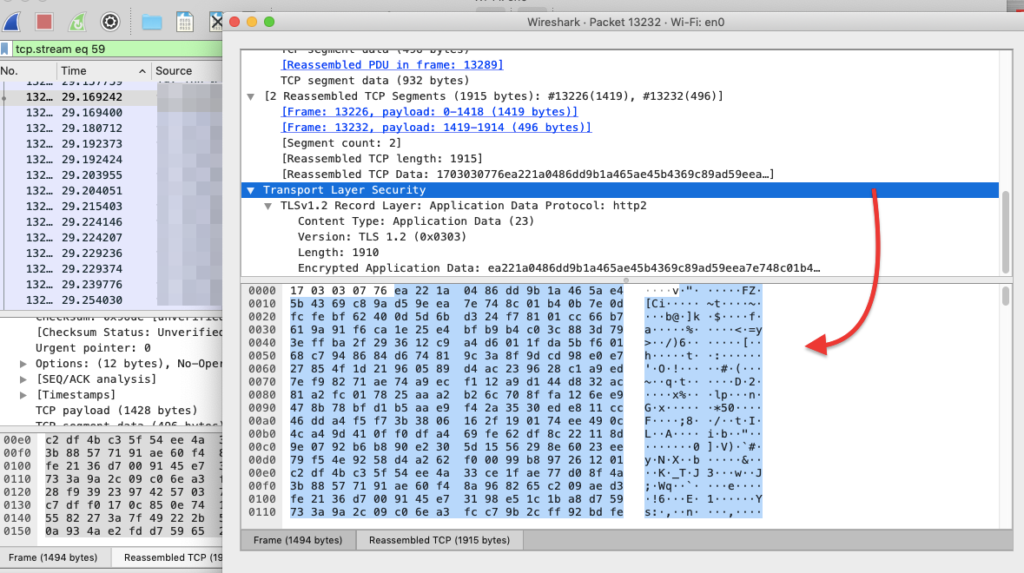Image resolution: width=1024 pixels, height=573 pixels.
Task: Minimize the Packet 13232 dialog window
Action: pyautogui.click(x=251, y=22)
